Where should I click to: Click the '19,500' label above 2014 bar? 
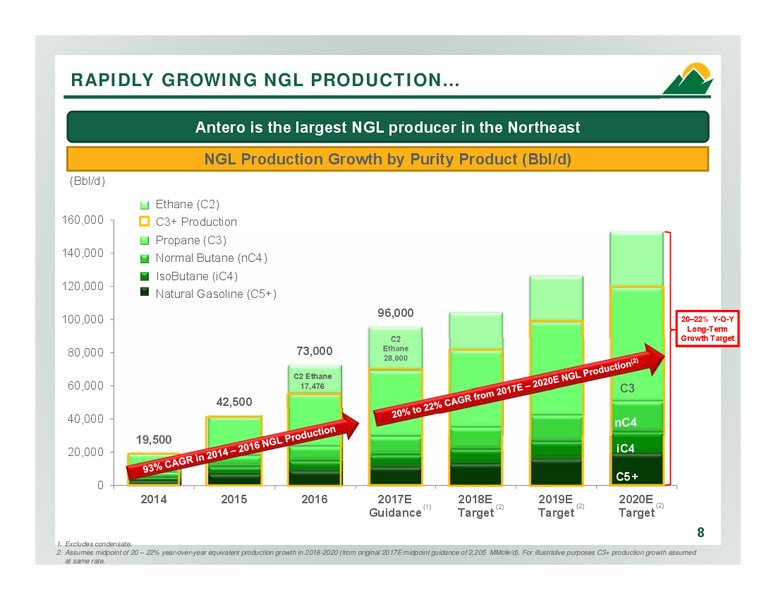coord(154,440)
